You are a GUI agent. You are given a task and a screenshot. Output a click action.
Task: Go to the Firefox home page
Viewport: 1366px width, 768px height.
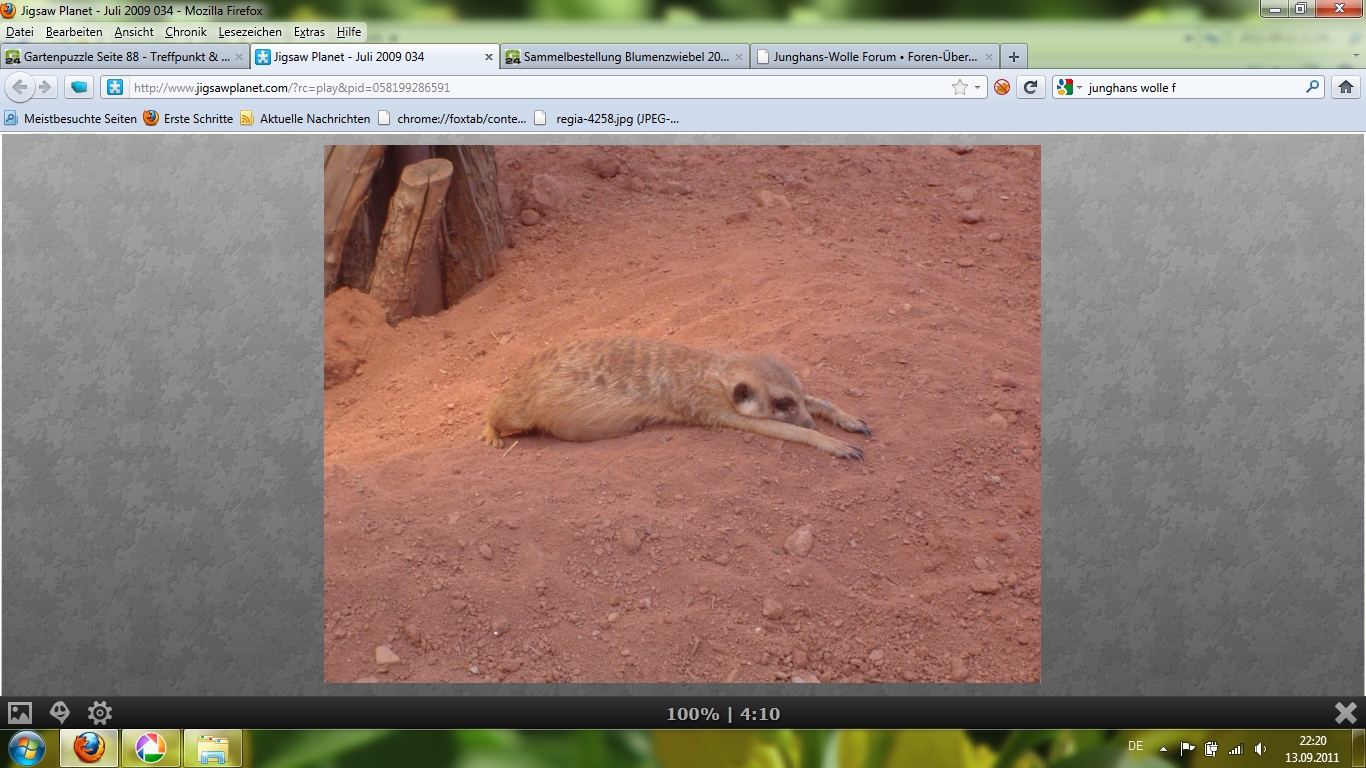tap(1346, 88)
